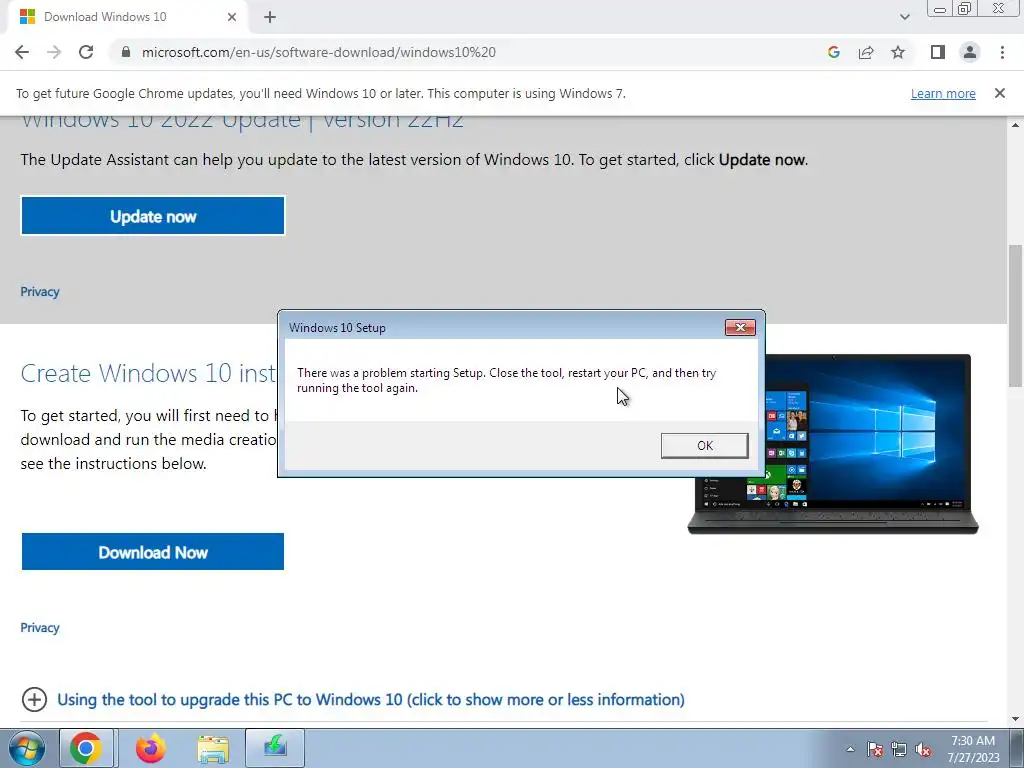Click the browser forward arrow
Viewport: 1024px width, 768px height.
(54, 52)
